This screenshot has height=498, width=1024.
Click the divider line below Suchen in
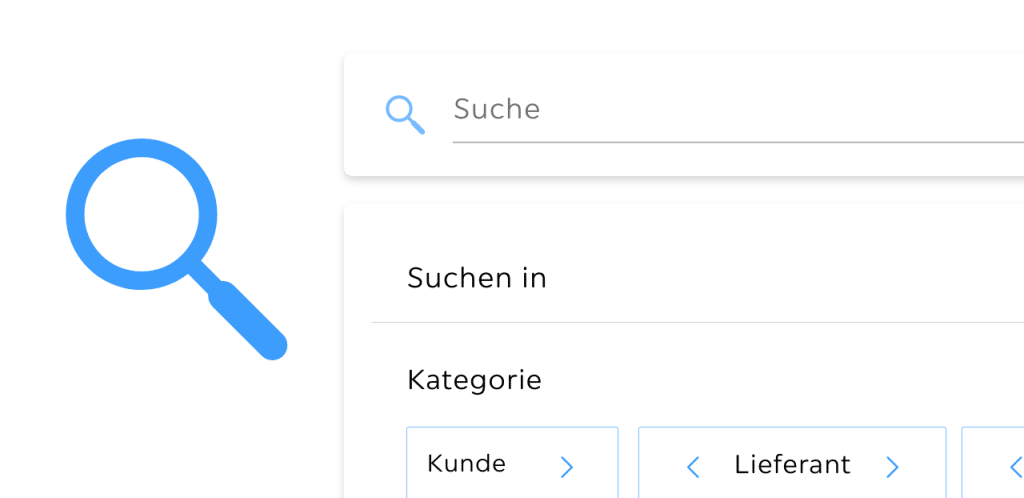[697, 322]
